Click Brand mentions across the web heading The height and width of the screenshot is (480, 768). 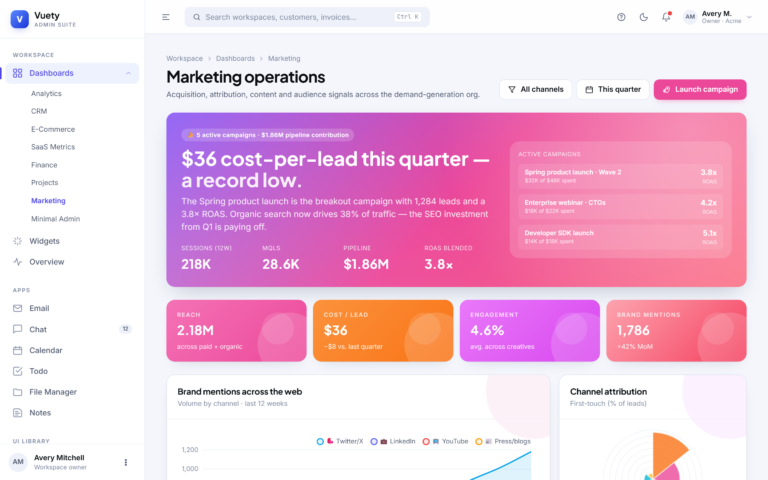click(240, 392)
